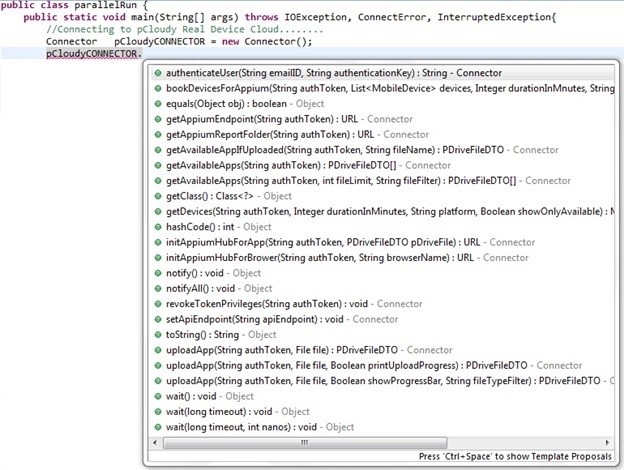The height and width of the screenshot is (470, 624).
Task: Click the green icon beside hashCode()
Action: (x=158, y=227)
